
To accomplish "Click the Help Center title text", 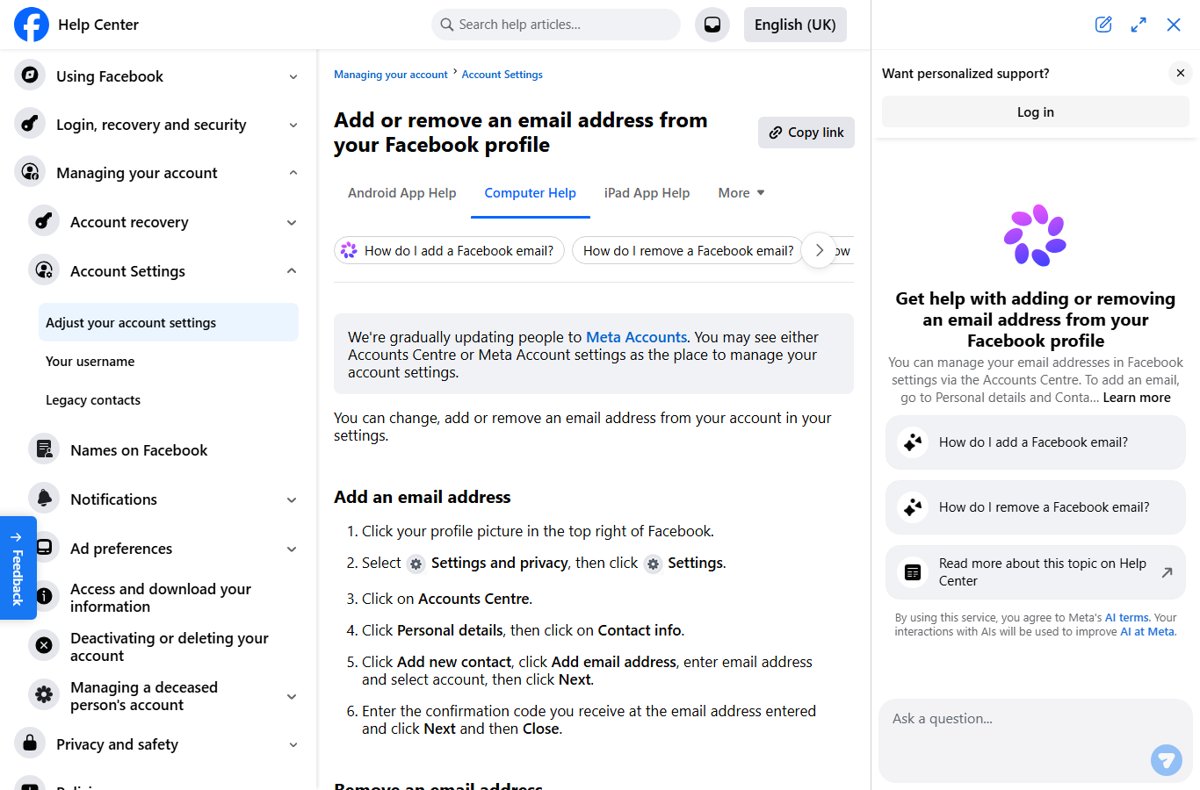I will tap(98, 25).
